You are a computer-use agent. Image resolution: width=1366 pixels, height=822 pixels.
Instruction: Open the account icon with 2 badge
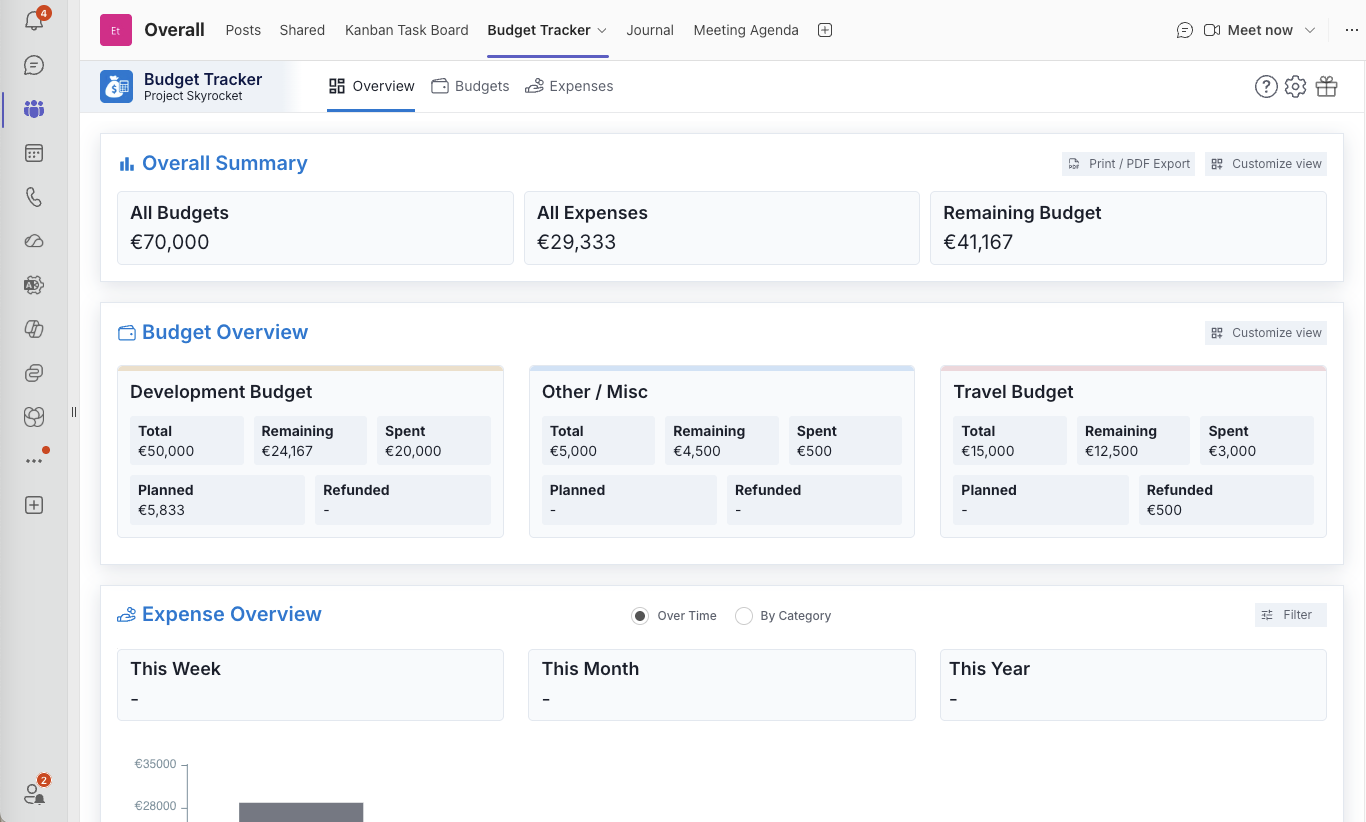pos(34,793)
